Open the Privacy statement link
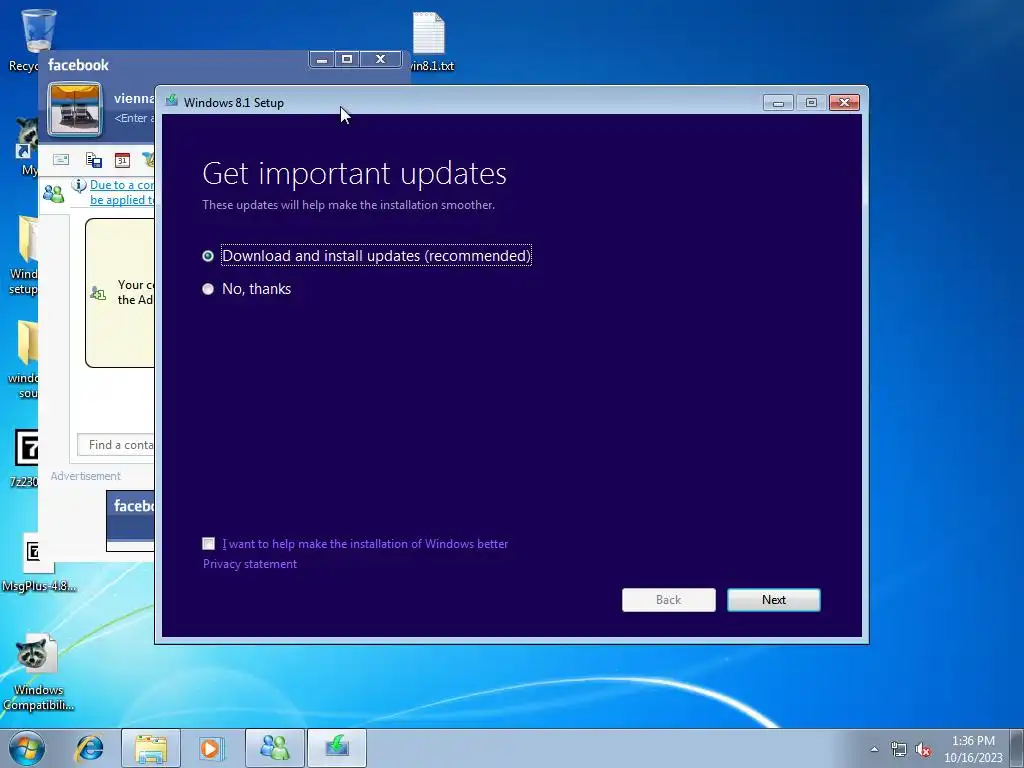The height and width of the screenshot is (768, 1024). pos(249,564)
